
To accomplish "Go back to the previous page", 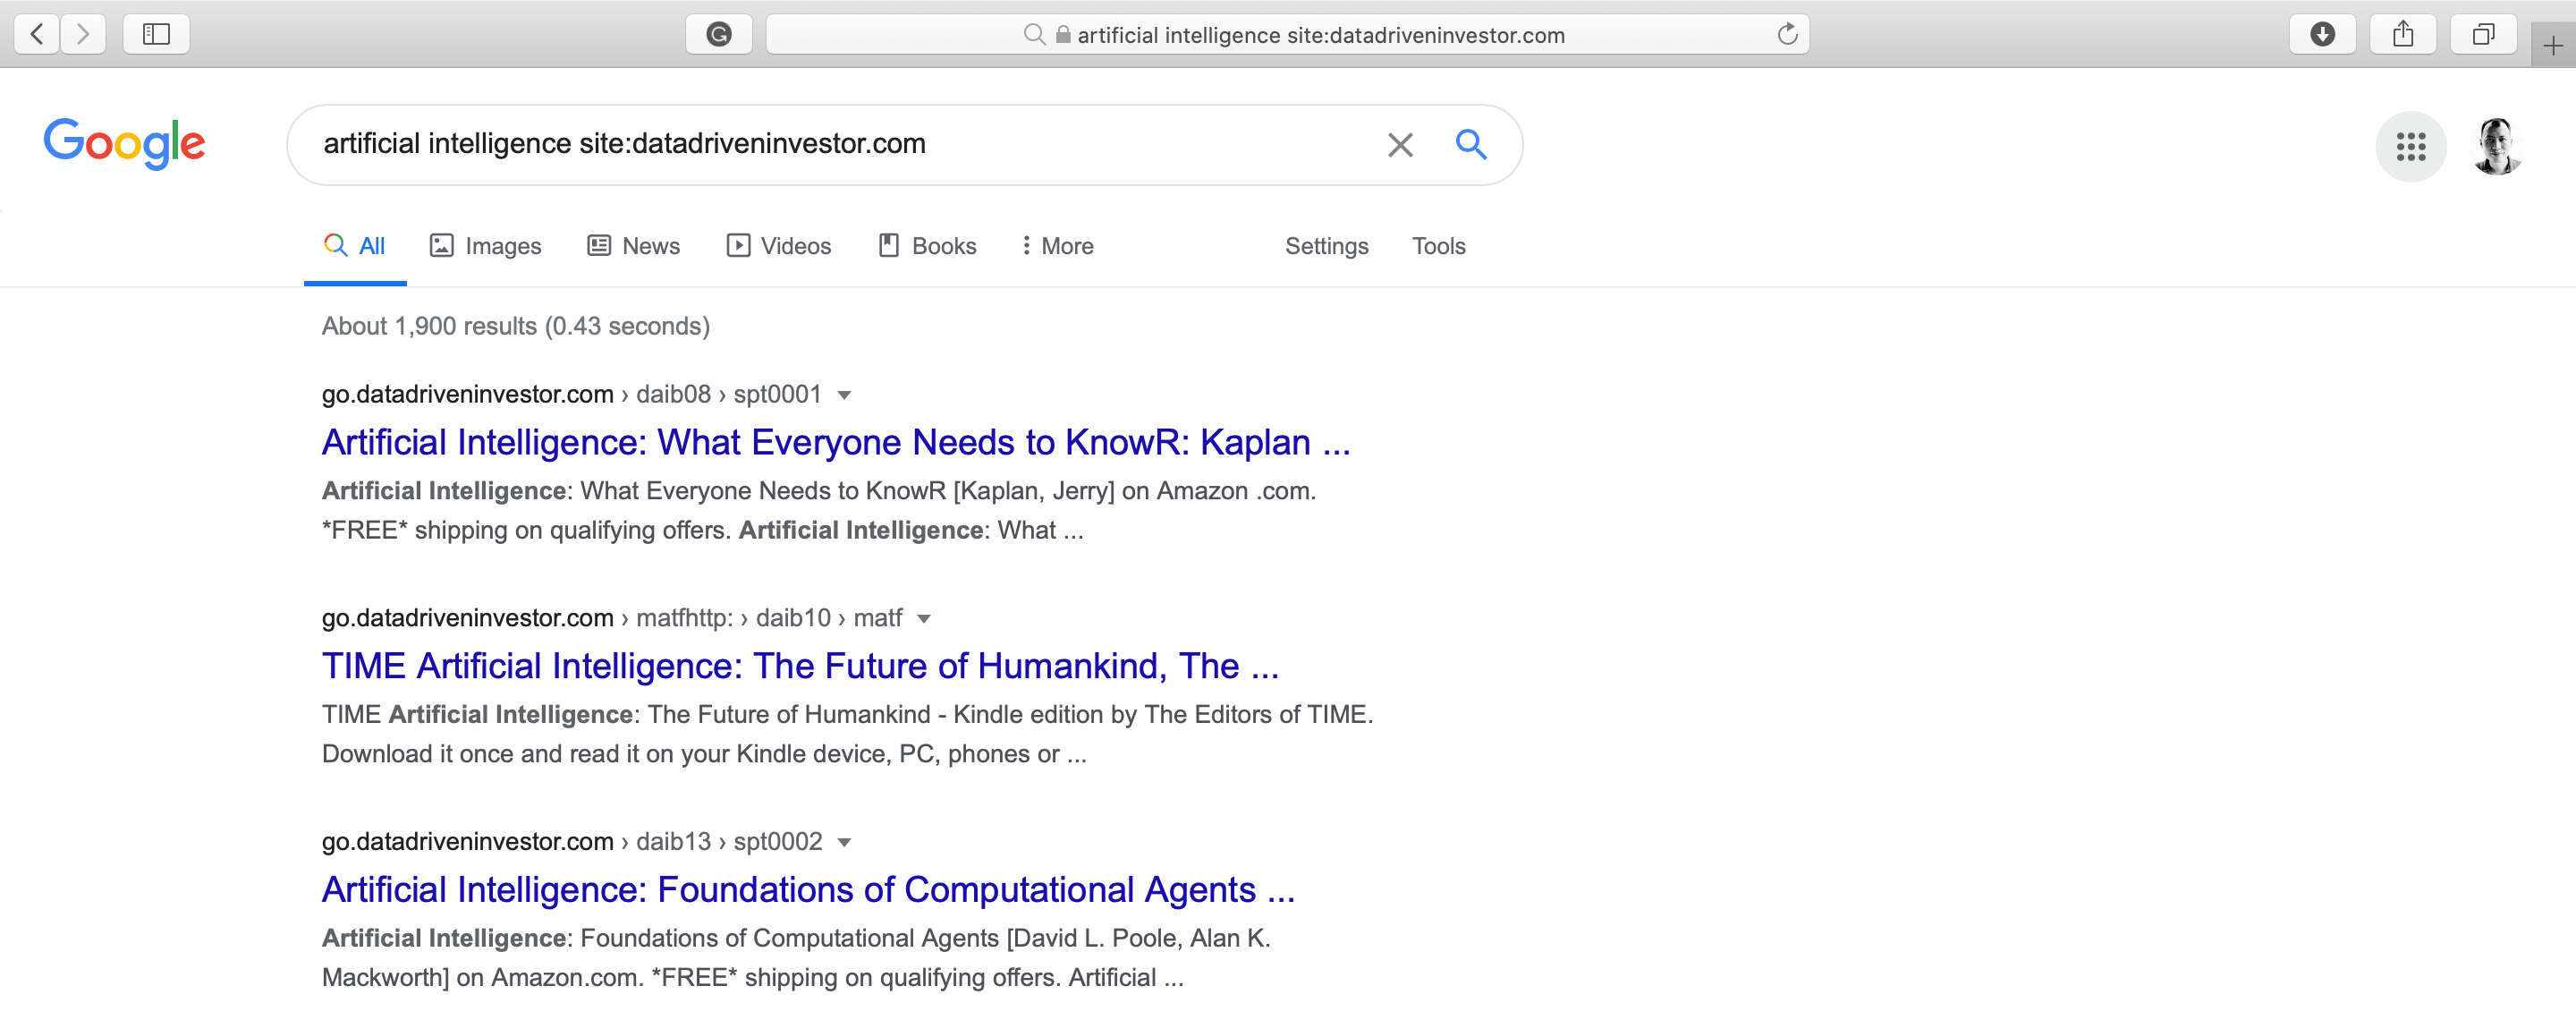I will point(37,35).
